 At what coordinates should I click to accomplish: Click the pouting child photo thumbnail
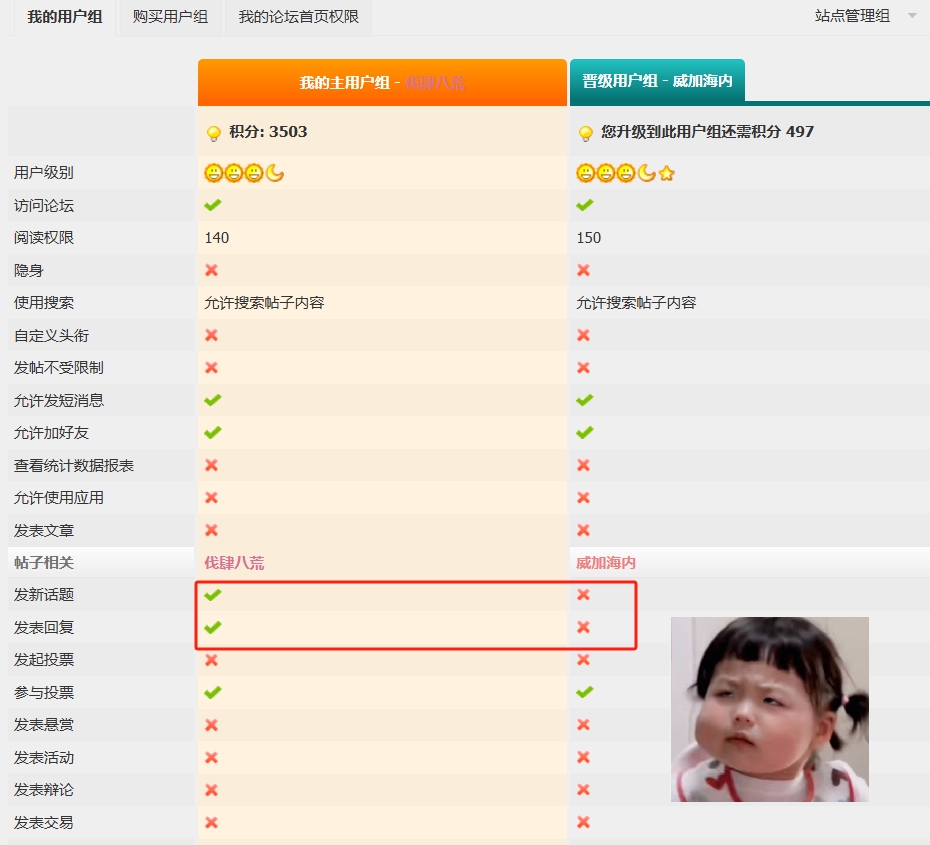point(770,709)
